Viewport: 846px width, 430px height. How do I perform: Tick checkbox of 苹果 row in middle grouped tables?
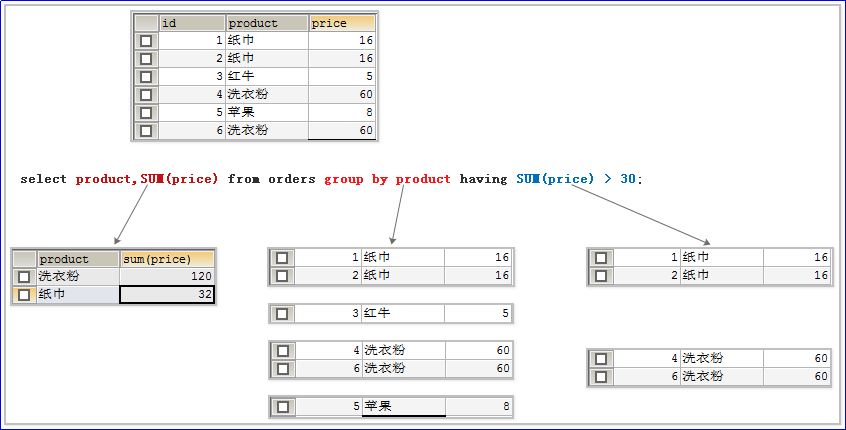(x=282, y=407)
